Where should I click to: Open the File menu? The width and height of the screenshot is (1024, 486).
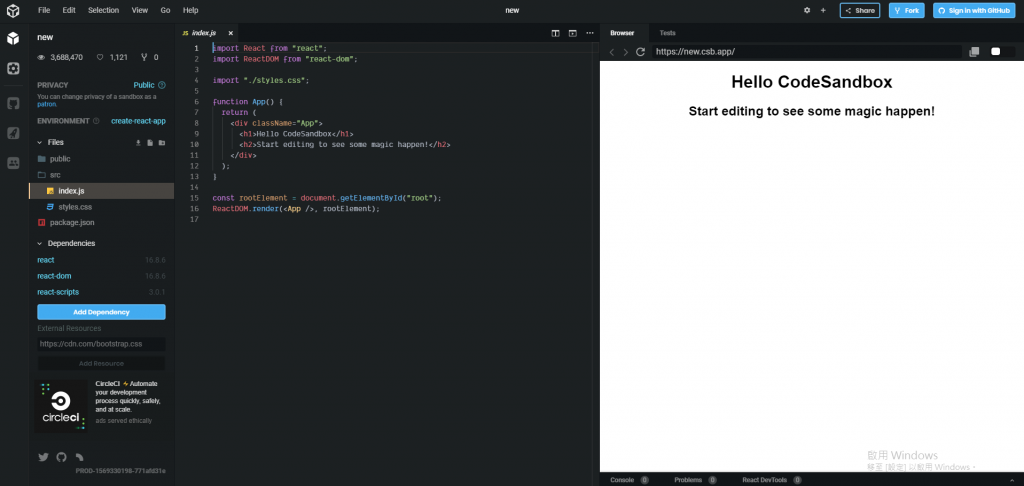(44, 10)
